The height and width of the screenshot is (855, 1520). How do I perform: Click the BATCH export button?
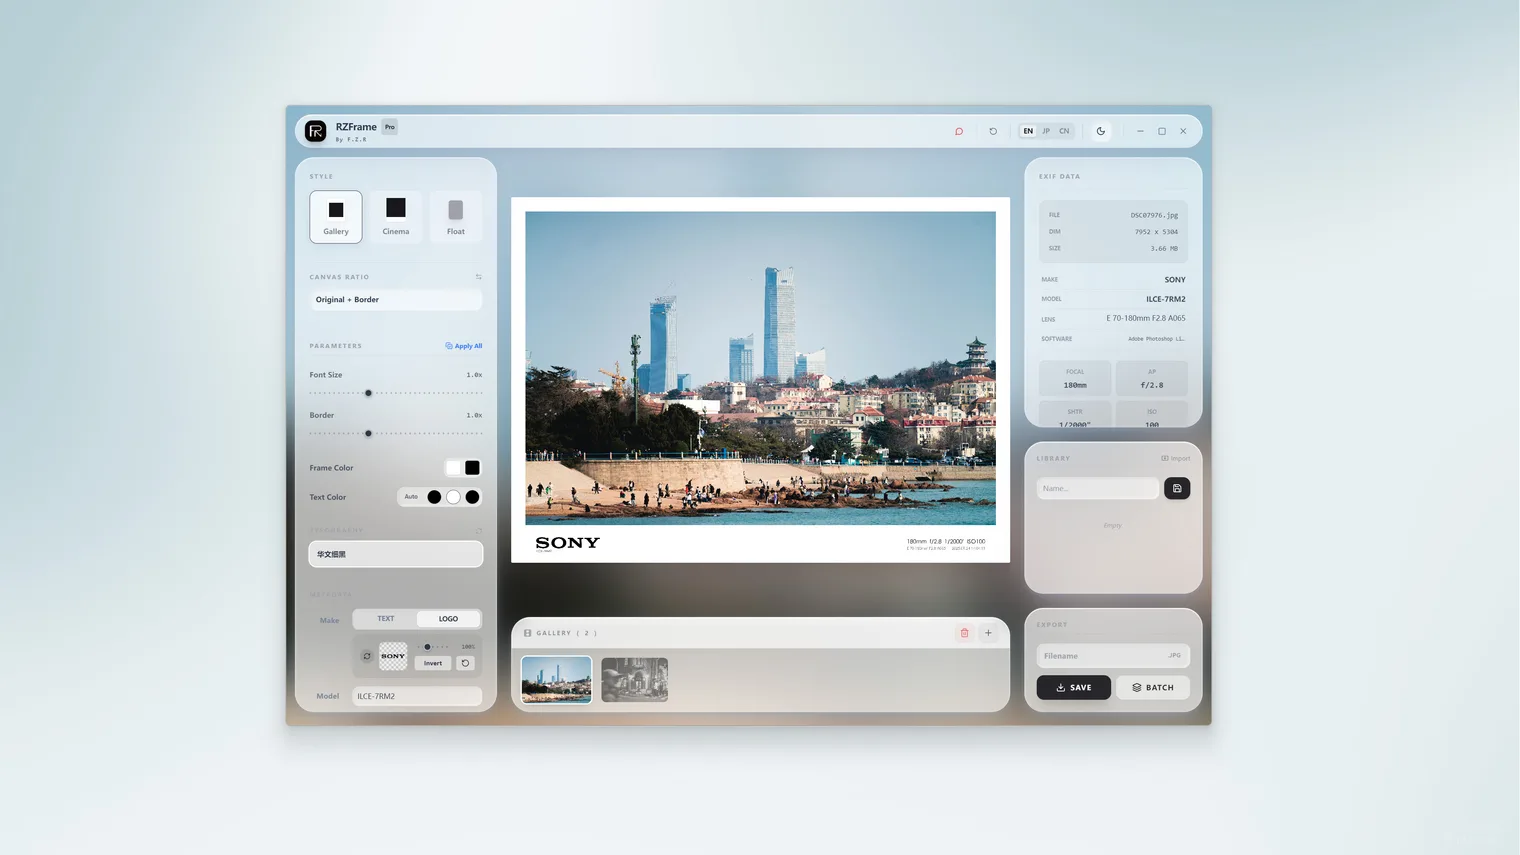[x=1153, y=687]
